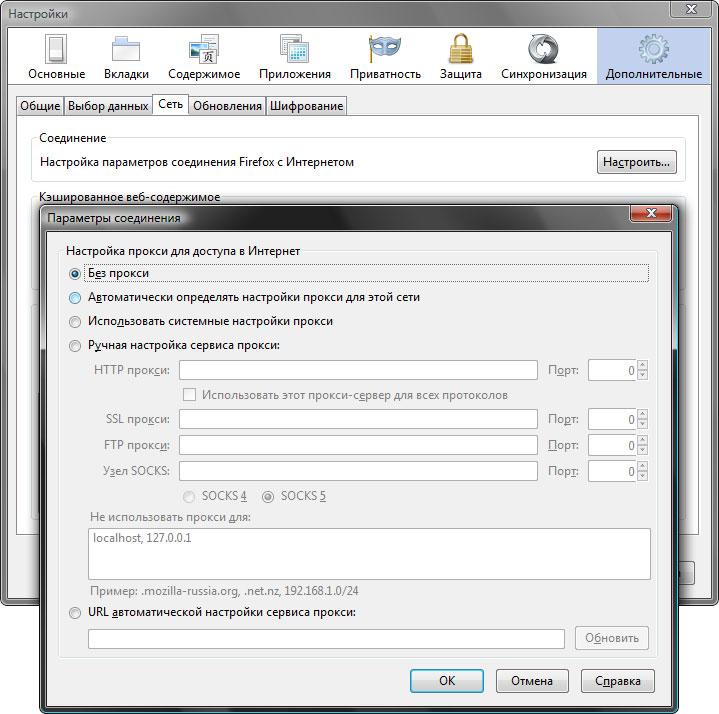Close the Параметры соединения dialog
Screen dimensions: 719x714
pos(651,213)
